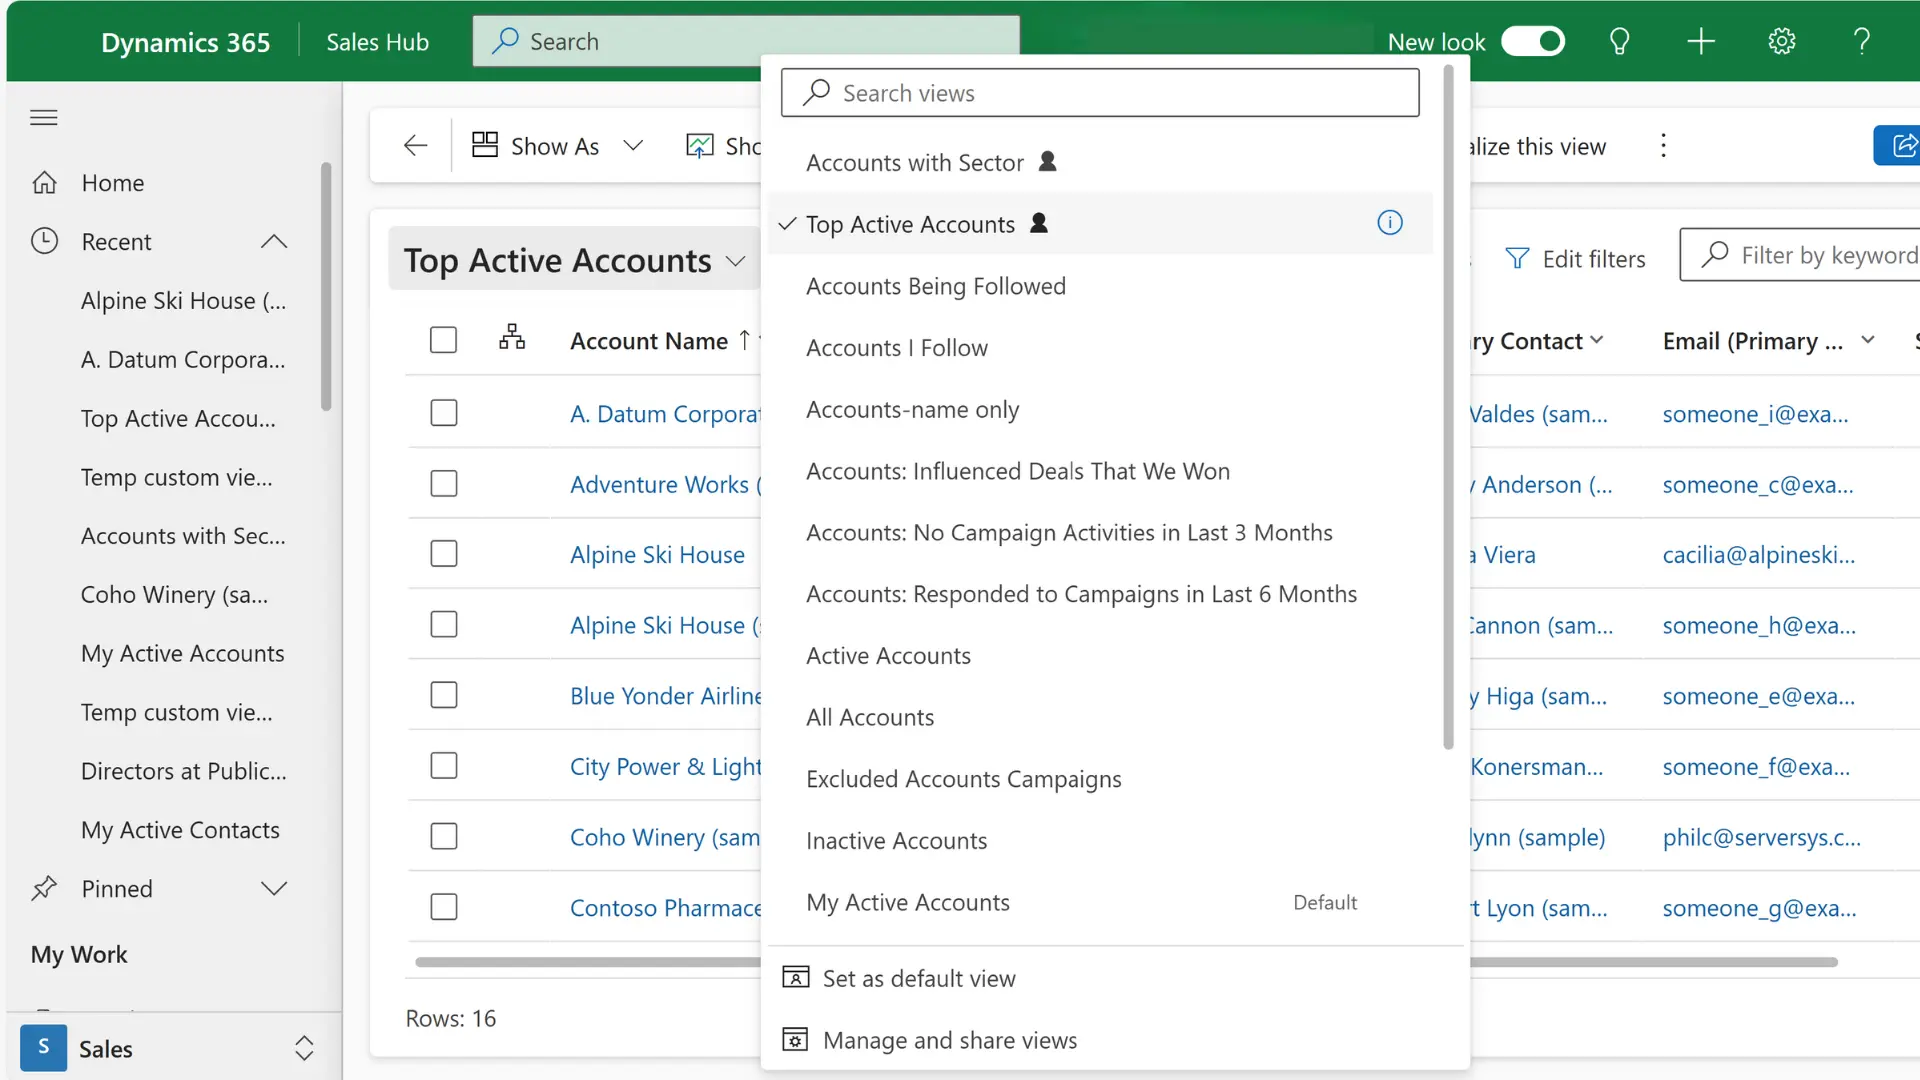Select the Inactive Accounts view

click(x=896, y=840)
